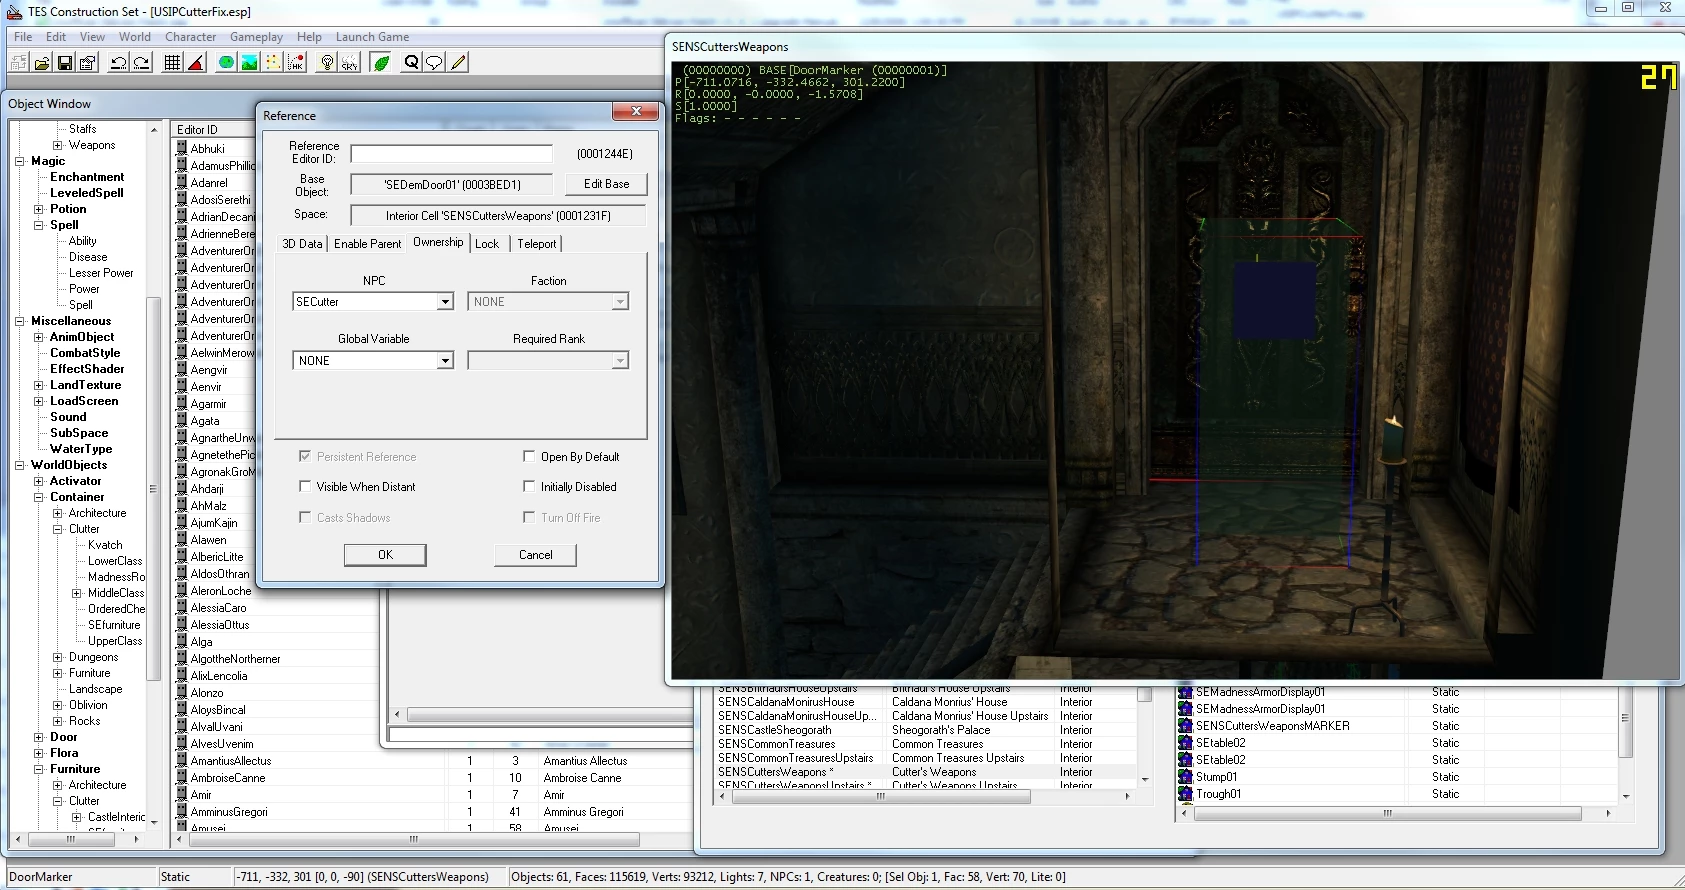Collapse the Magic tree node
This screenshot has height=890, width=1685.
click(x=20, y=161)
